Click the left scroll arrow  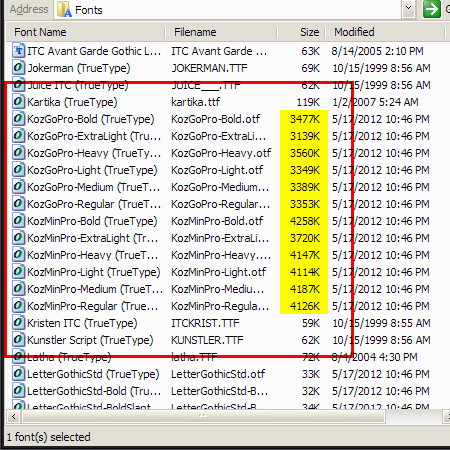(14, 416)
